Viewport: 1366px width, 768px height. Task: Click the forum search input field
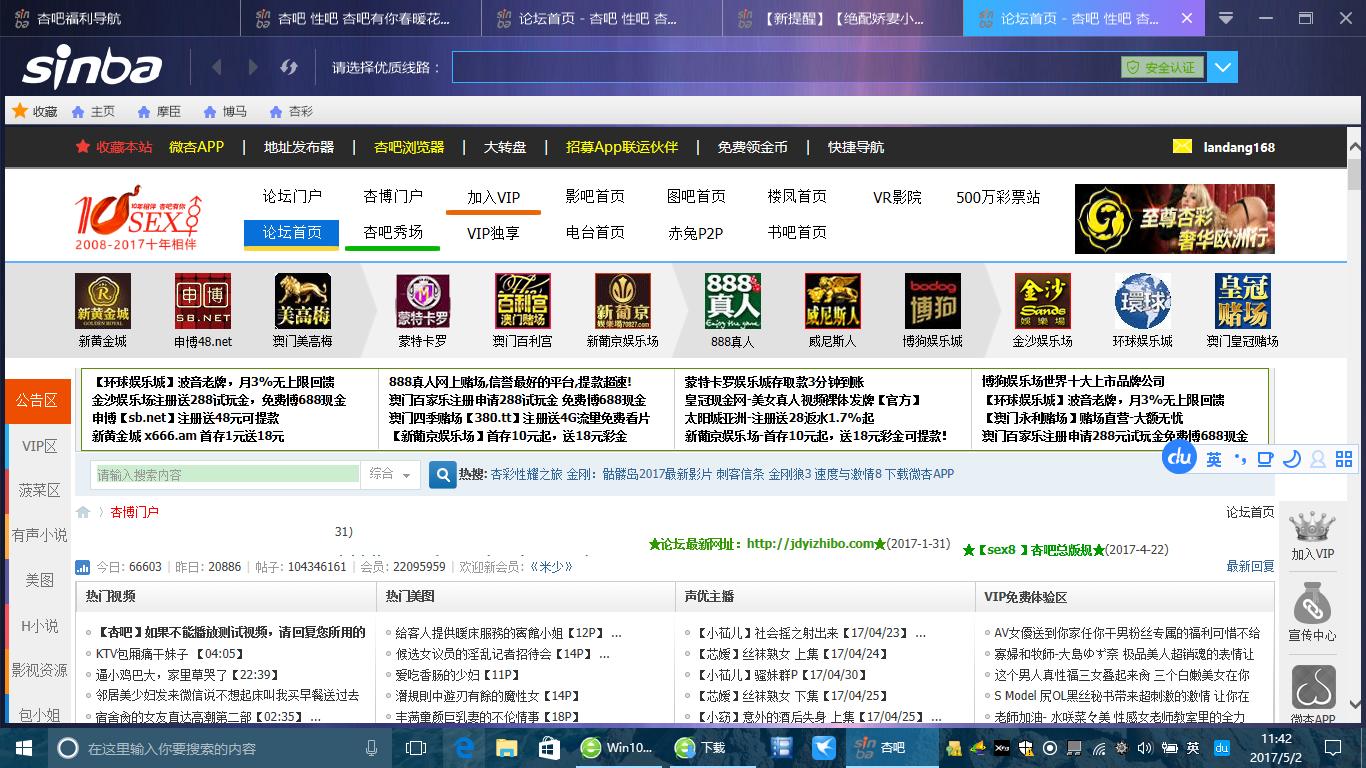[x=227, y=474]
